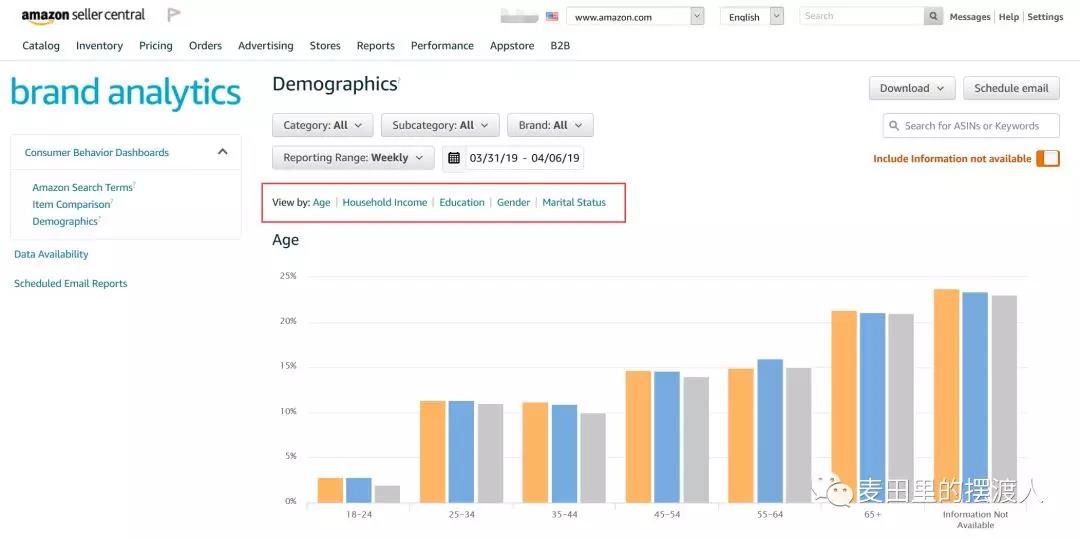Click the magnifier in ASIN search box
The image size is (1080, 539).
893,126
